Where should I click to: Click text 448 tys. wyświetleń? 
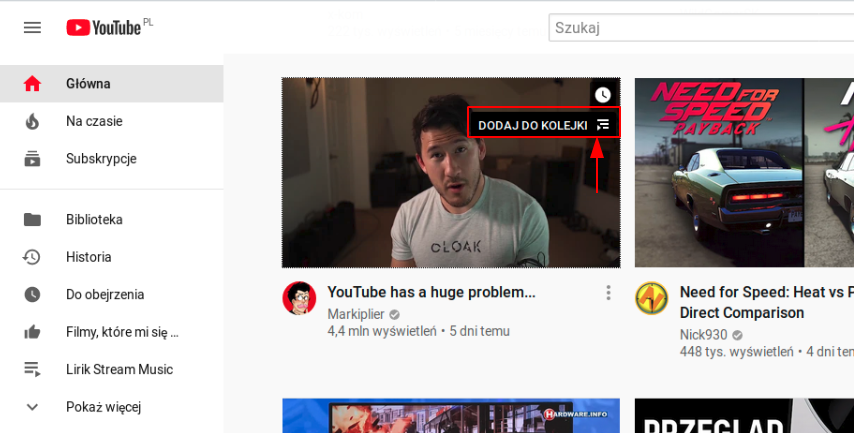736,352
